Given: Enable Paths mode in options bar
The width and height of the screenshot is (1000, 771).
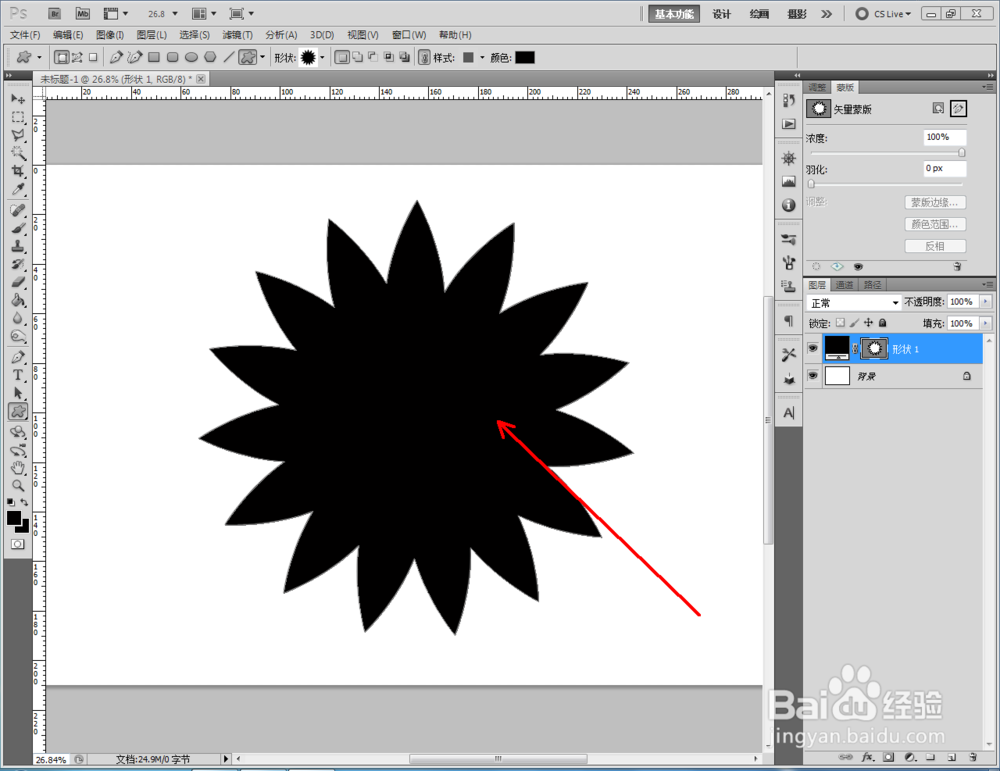Looking at the screenshot, I should (77, 57).
